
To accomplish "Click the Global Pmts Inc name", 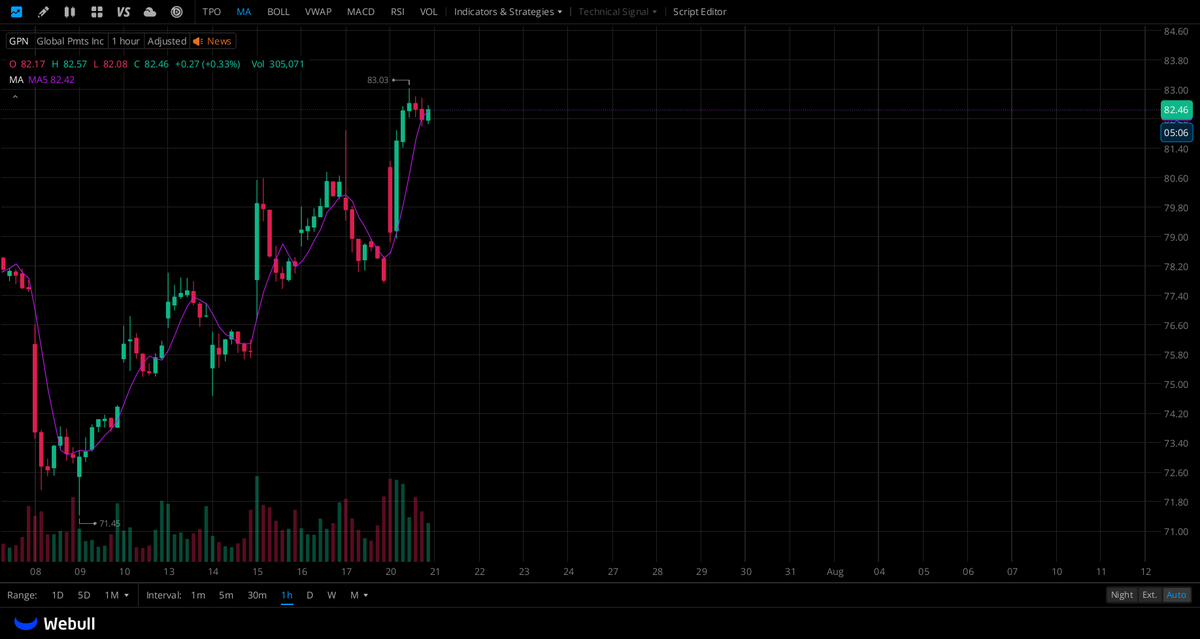I will click(x=70, y=41).
